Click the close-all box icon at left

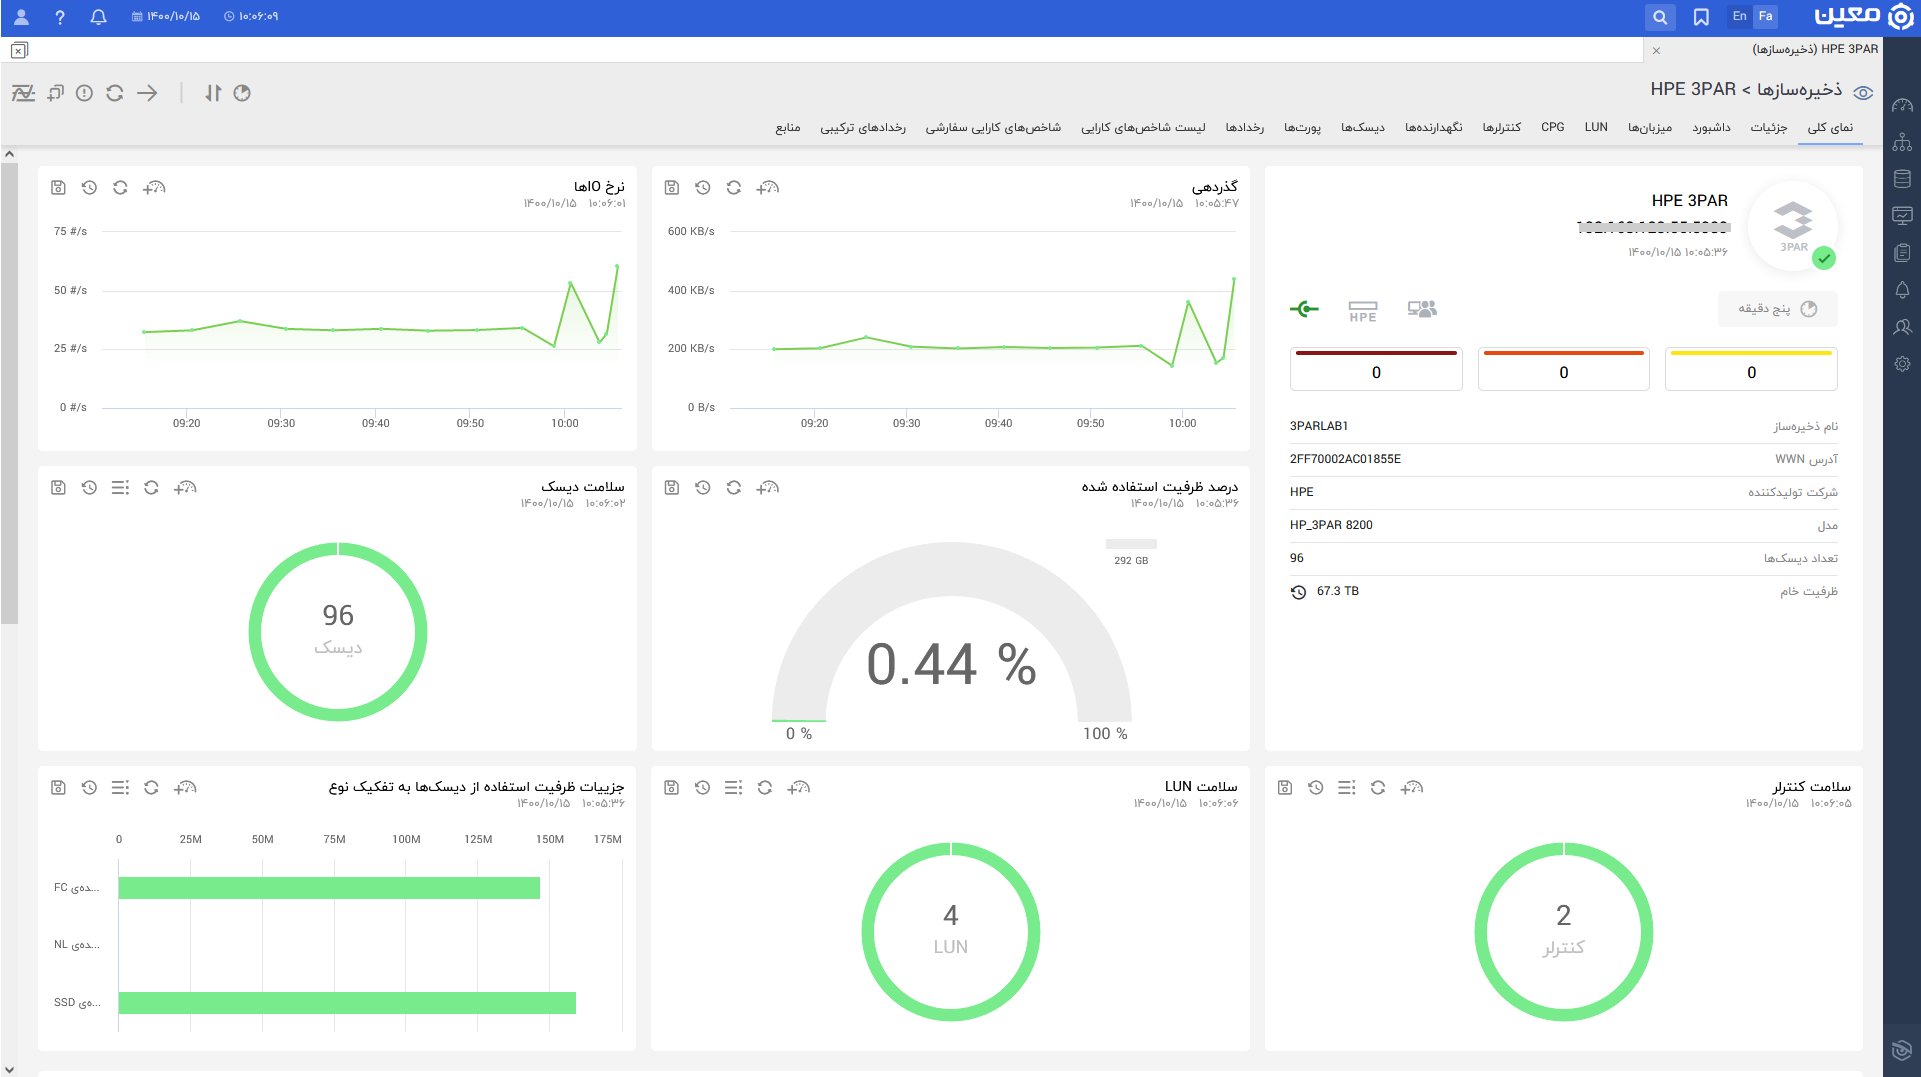19,50
